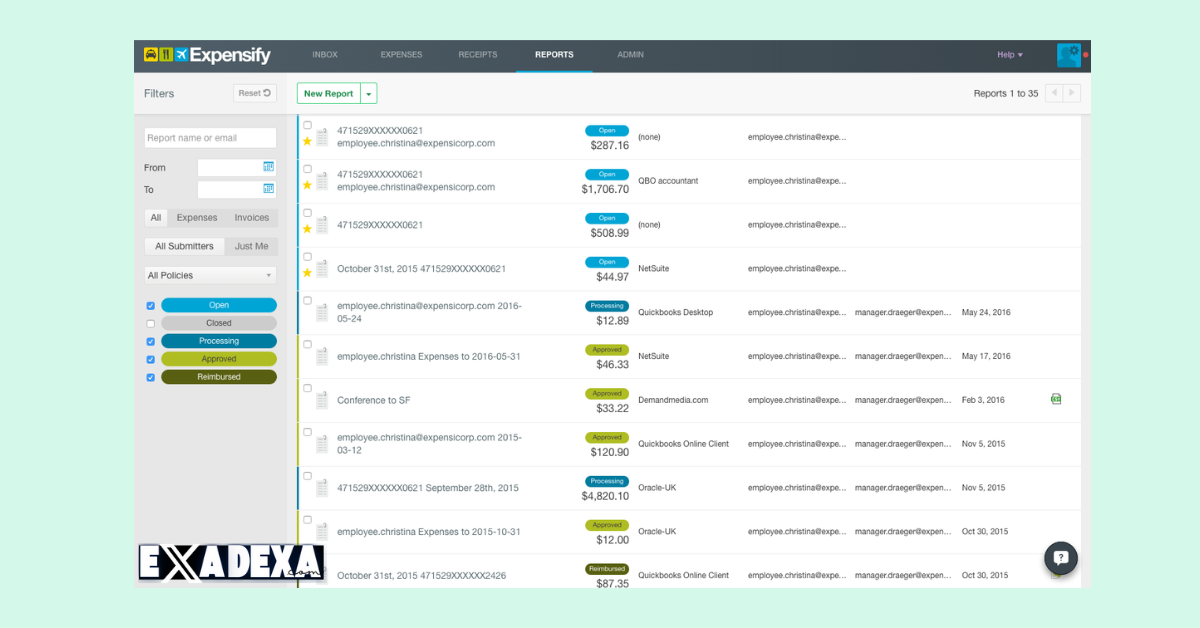The image size is (1200, 628).
Task: Click the report document icon for Conference to SF
Action: 321,399
